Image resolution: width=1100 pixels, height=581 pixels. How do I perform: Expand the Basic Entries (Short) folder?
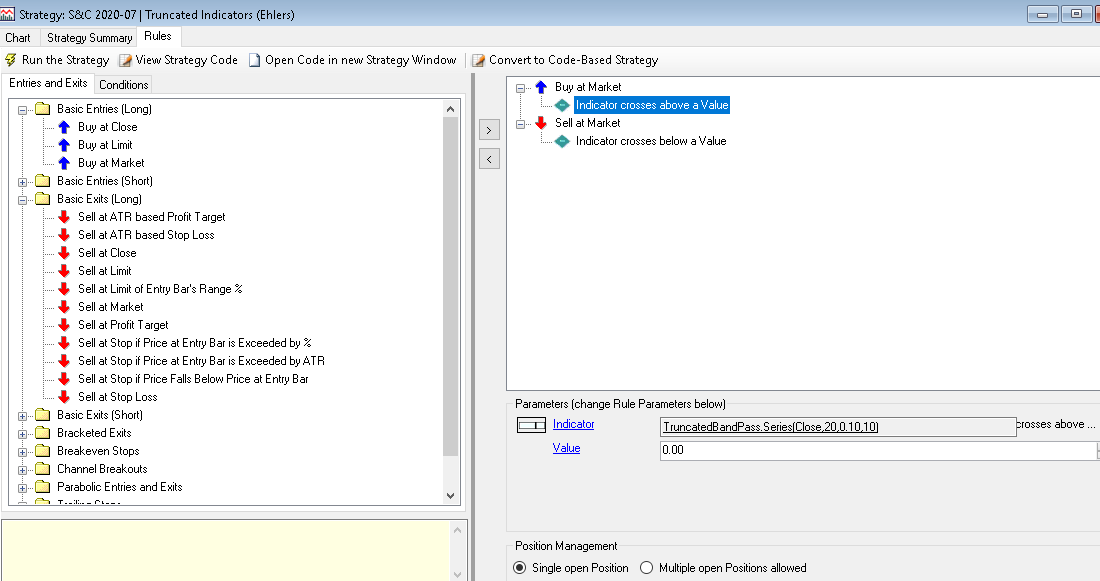[x=23, y=181]
